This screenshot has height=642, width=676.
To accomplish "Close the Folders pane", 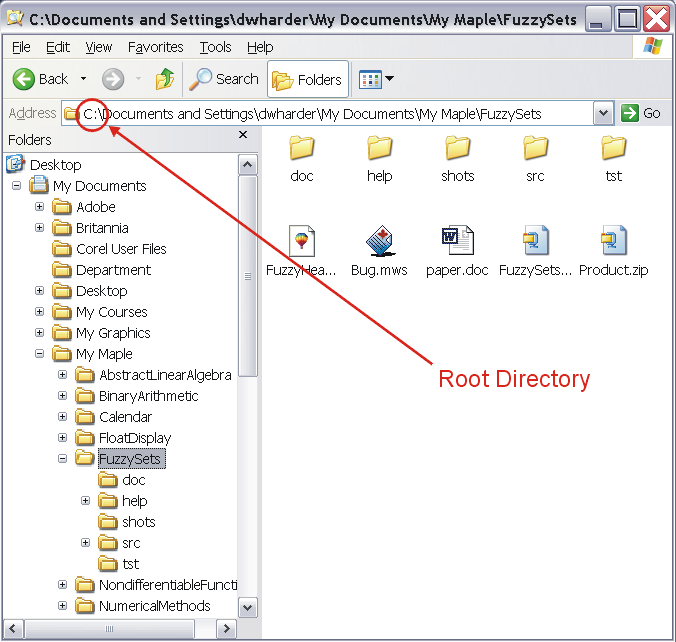I will (x=243, y=136).
